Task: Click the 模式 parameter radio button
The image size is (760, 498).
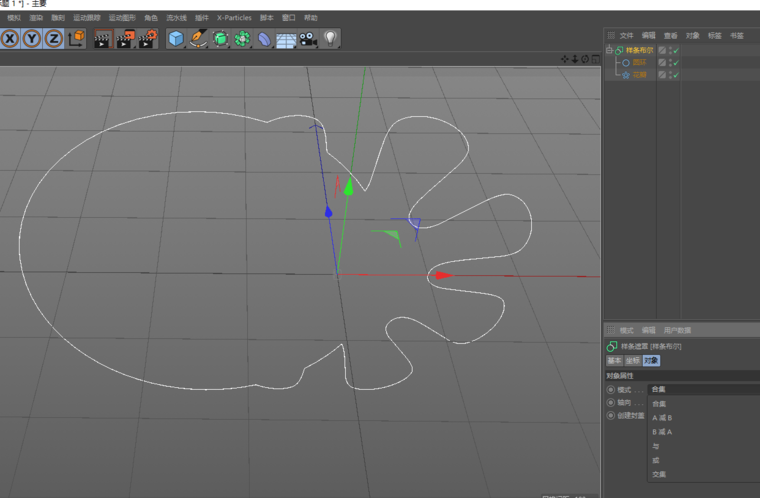Action: click(611, 389)
